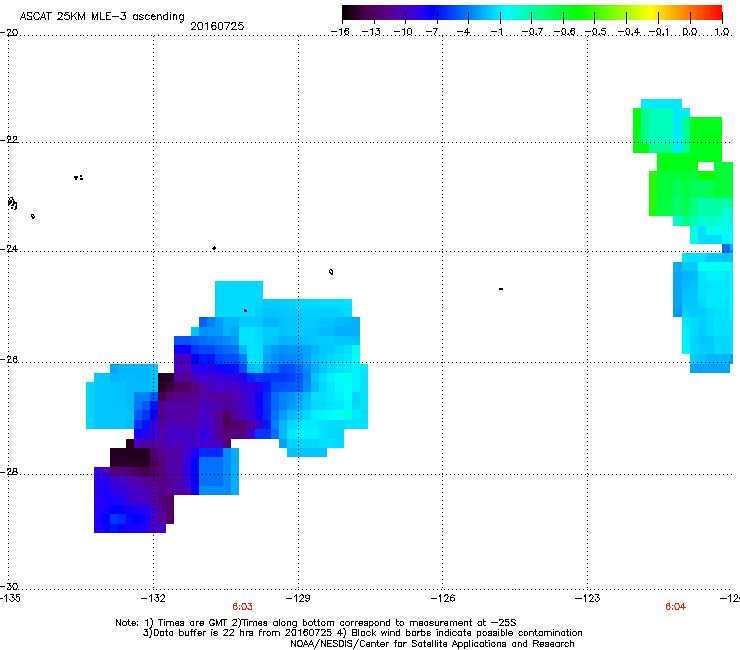Click the -16 color bar label
Screen dimensions: 740x650
coord(340,32)
